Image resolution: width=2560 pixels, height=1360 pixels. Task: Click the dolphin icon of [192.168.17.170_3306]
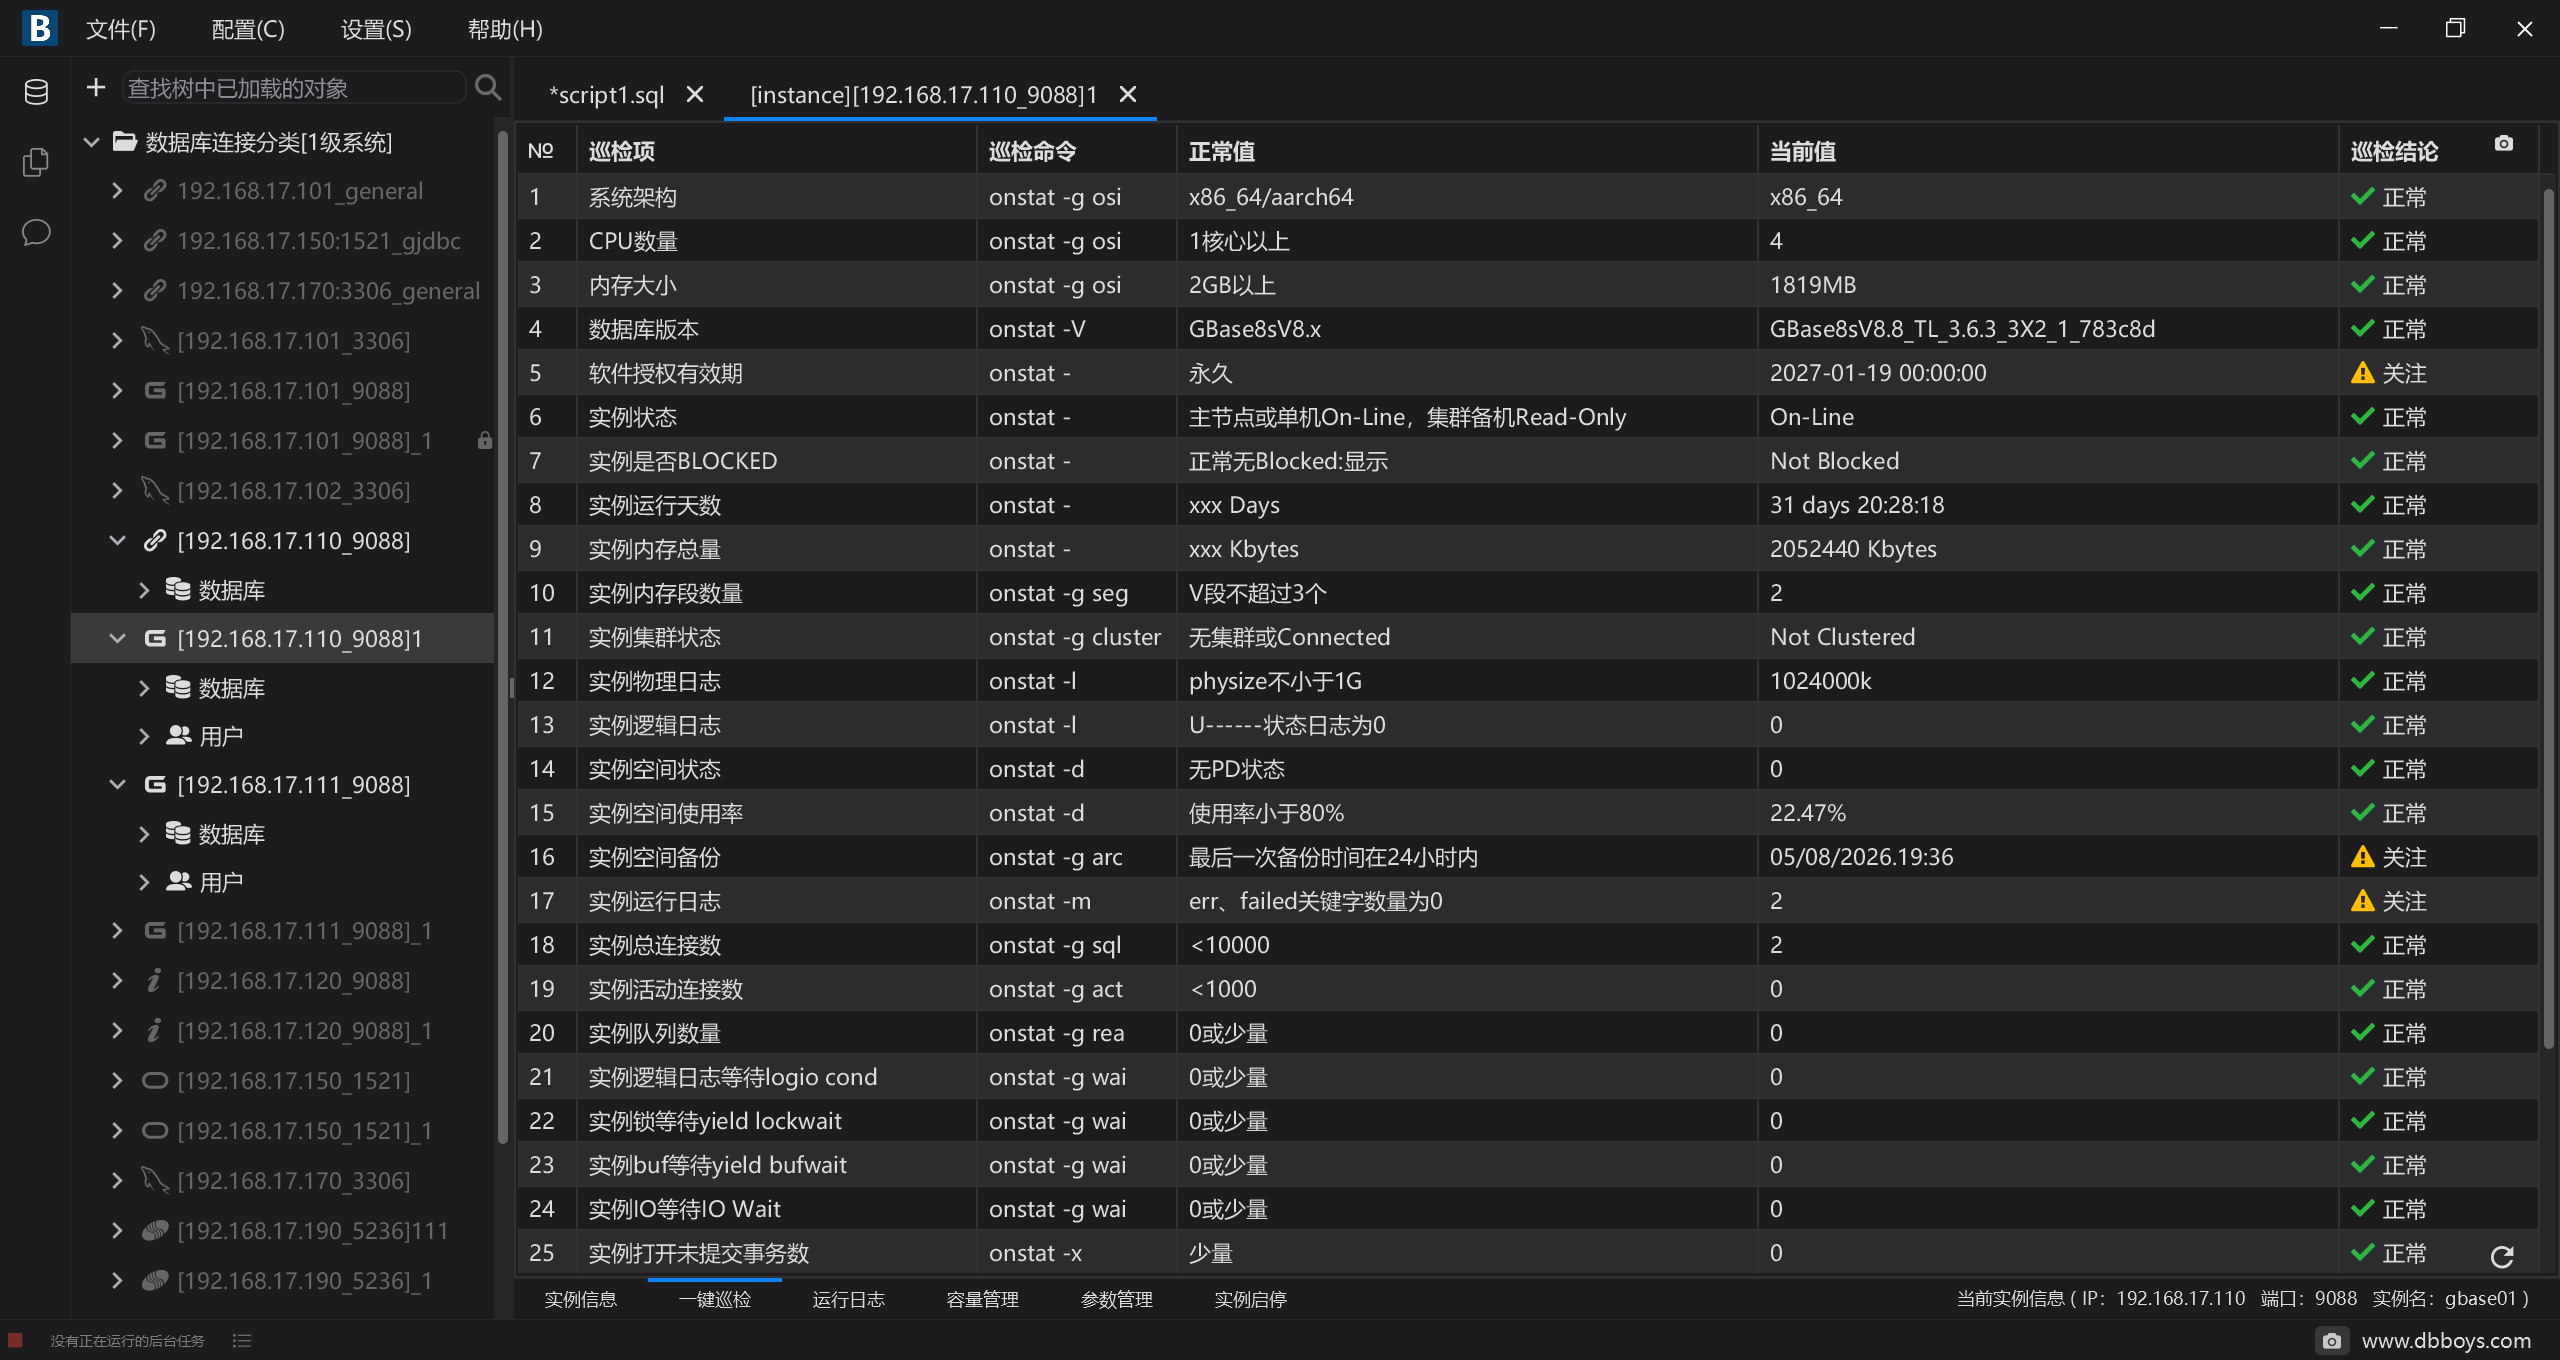155,1180
